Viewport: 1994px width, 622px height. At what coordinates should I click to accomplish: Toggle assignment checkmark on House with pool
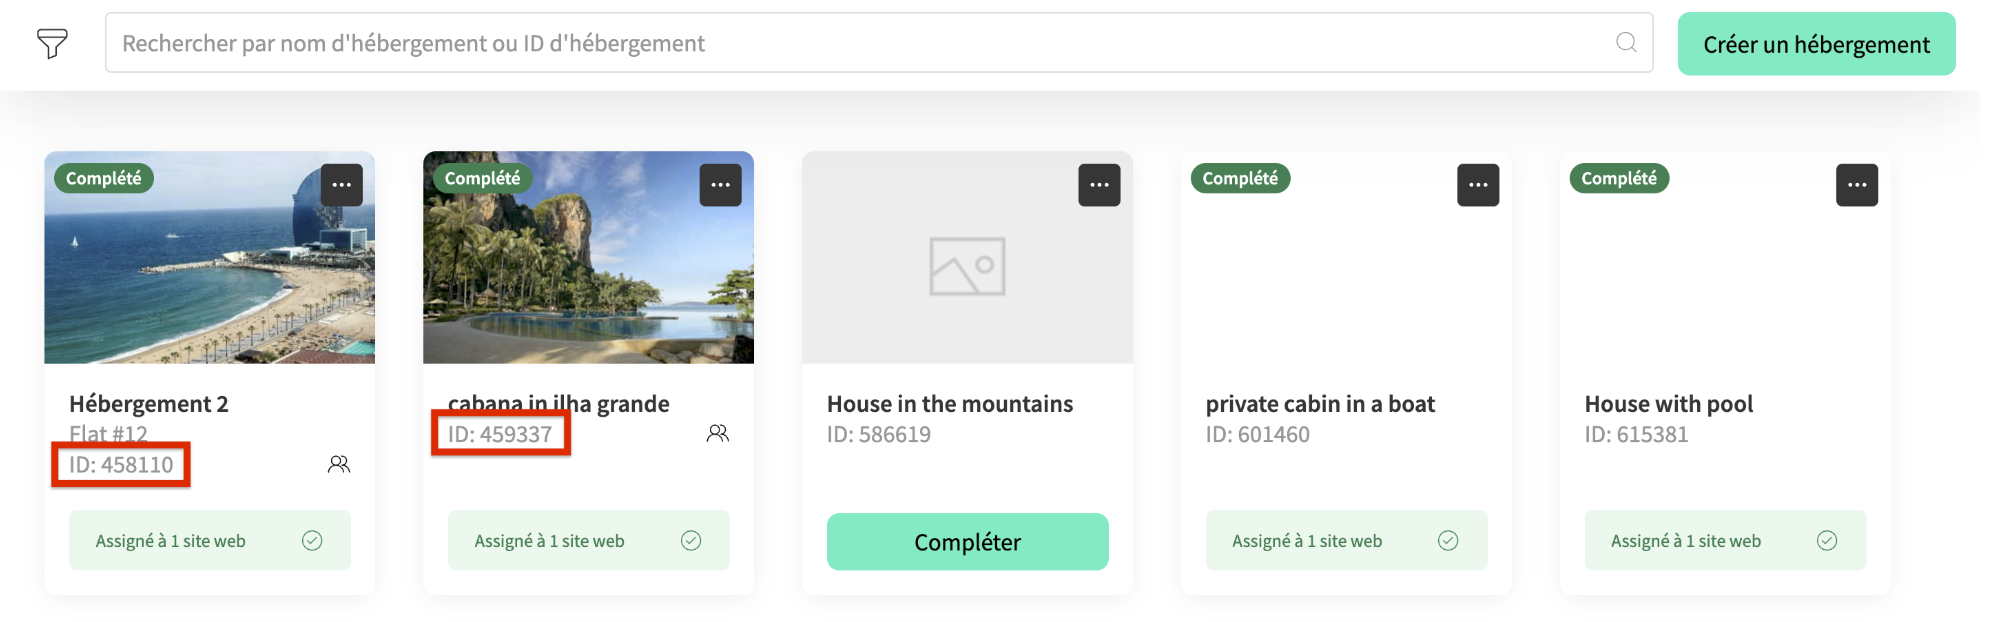(1827, 540)
